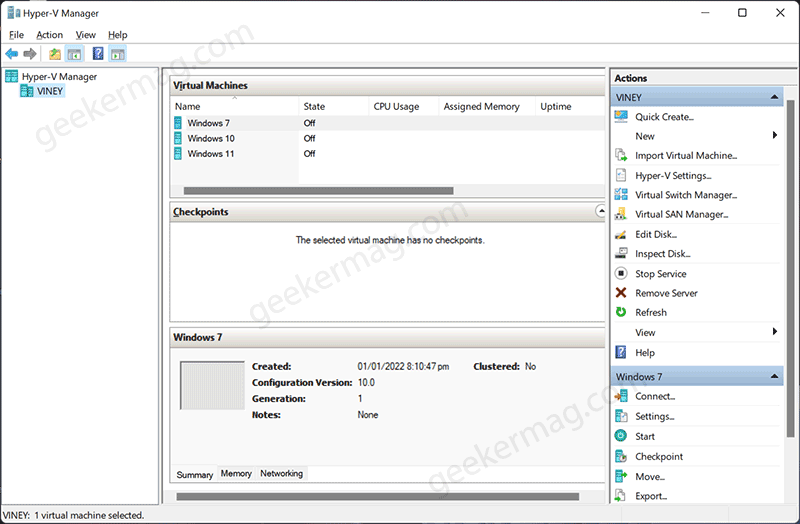This screenshot has width=800, height=524.
Task: Open Virtual Switch Manager... action
Action: click(686, 195)
